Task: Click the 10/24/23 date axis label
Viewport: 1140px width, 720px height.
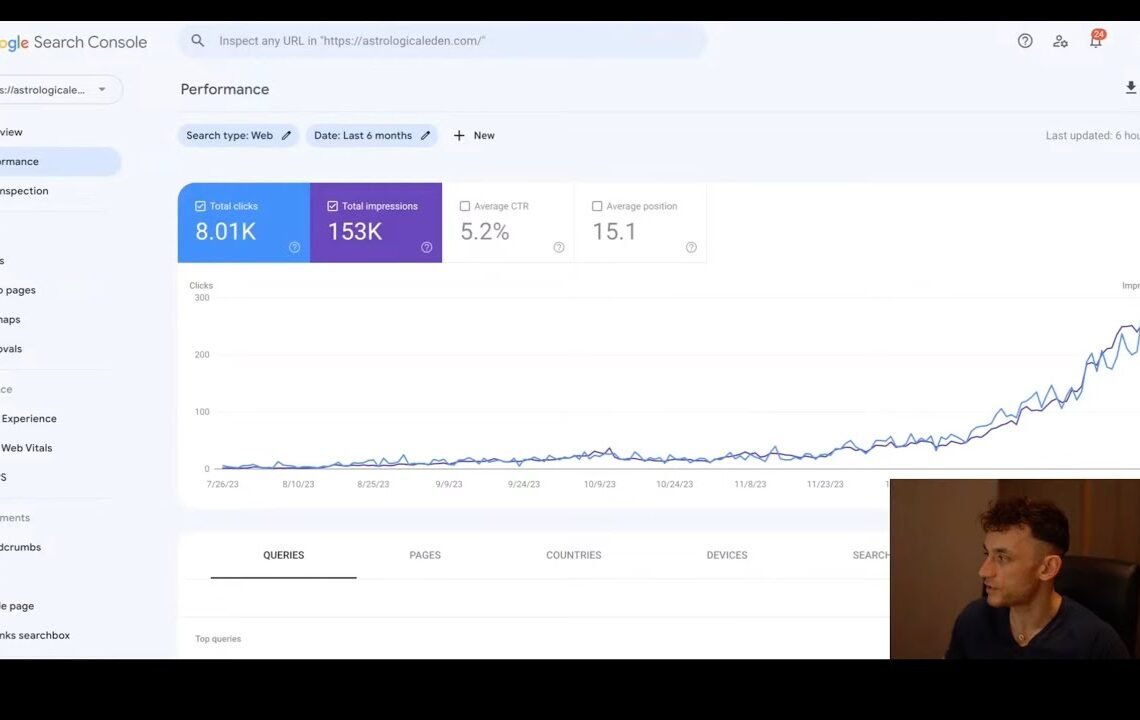Action: (x=675, y=484)
